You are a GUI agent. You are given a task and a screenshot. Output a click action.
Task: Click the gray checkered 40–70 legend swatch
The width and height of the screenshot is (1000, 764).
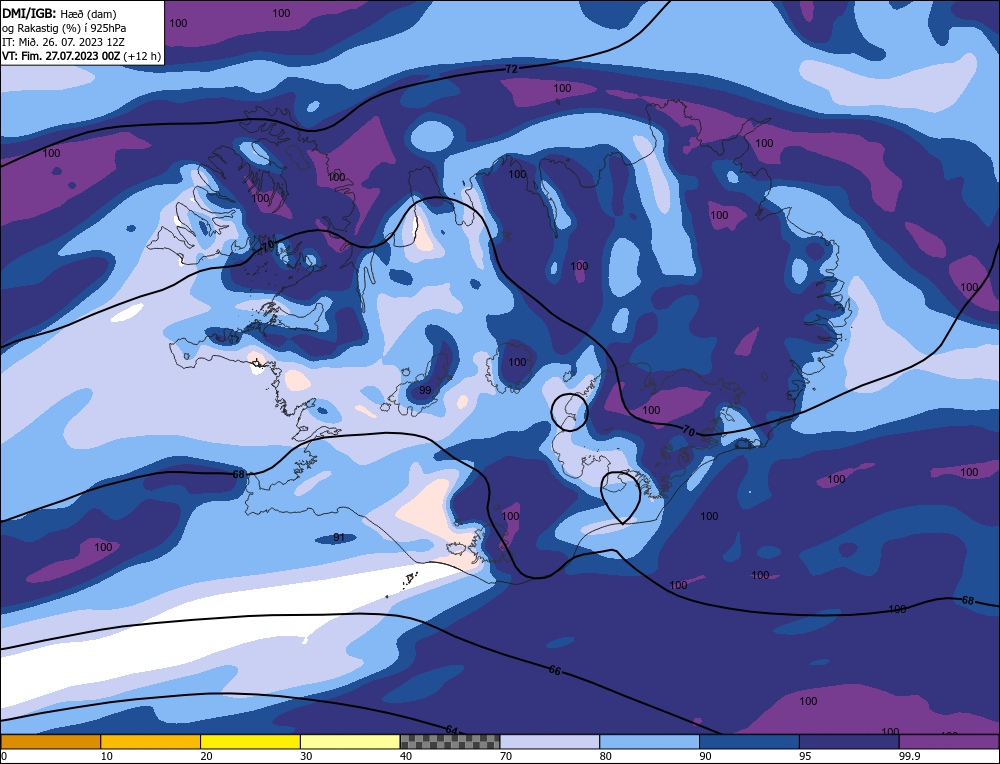(x=450, y=742)
